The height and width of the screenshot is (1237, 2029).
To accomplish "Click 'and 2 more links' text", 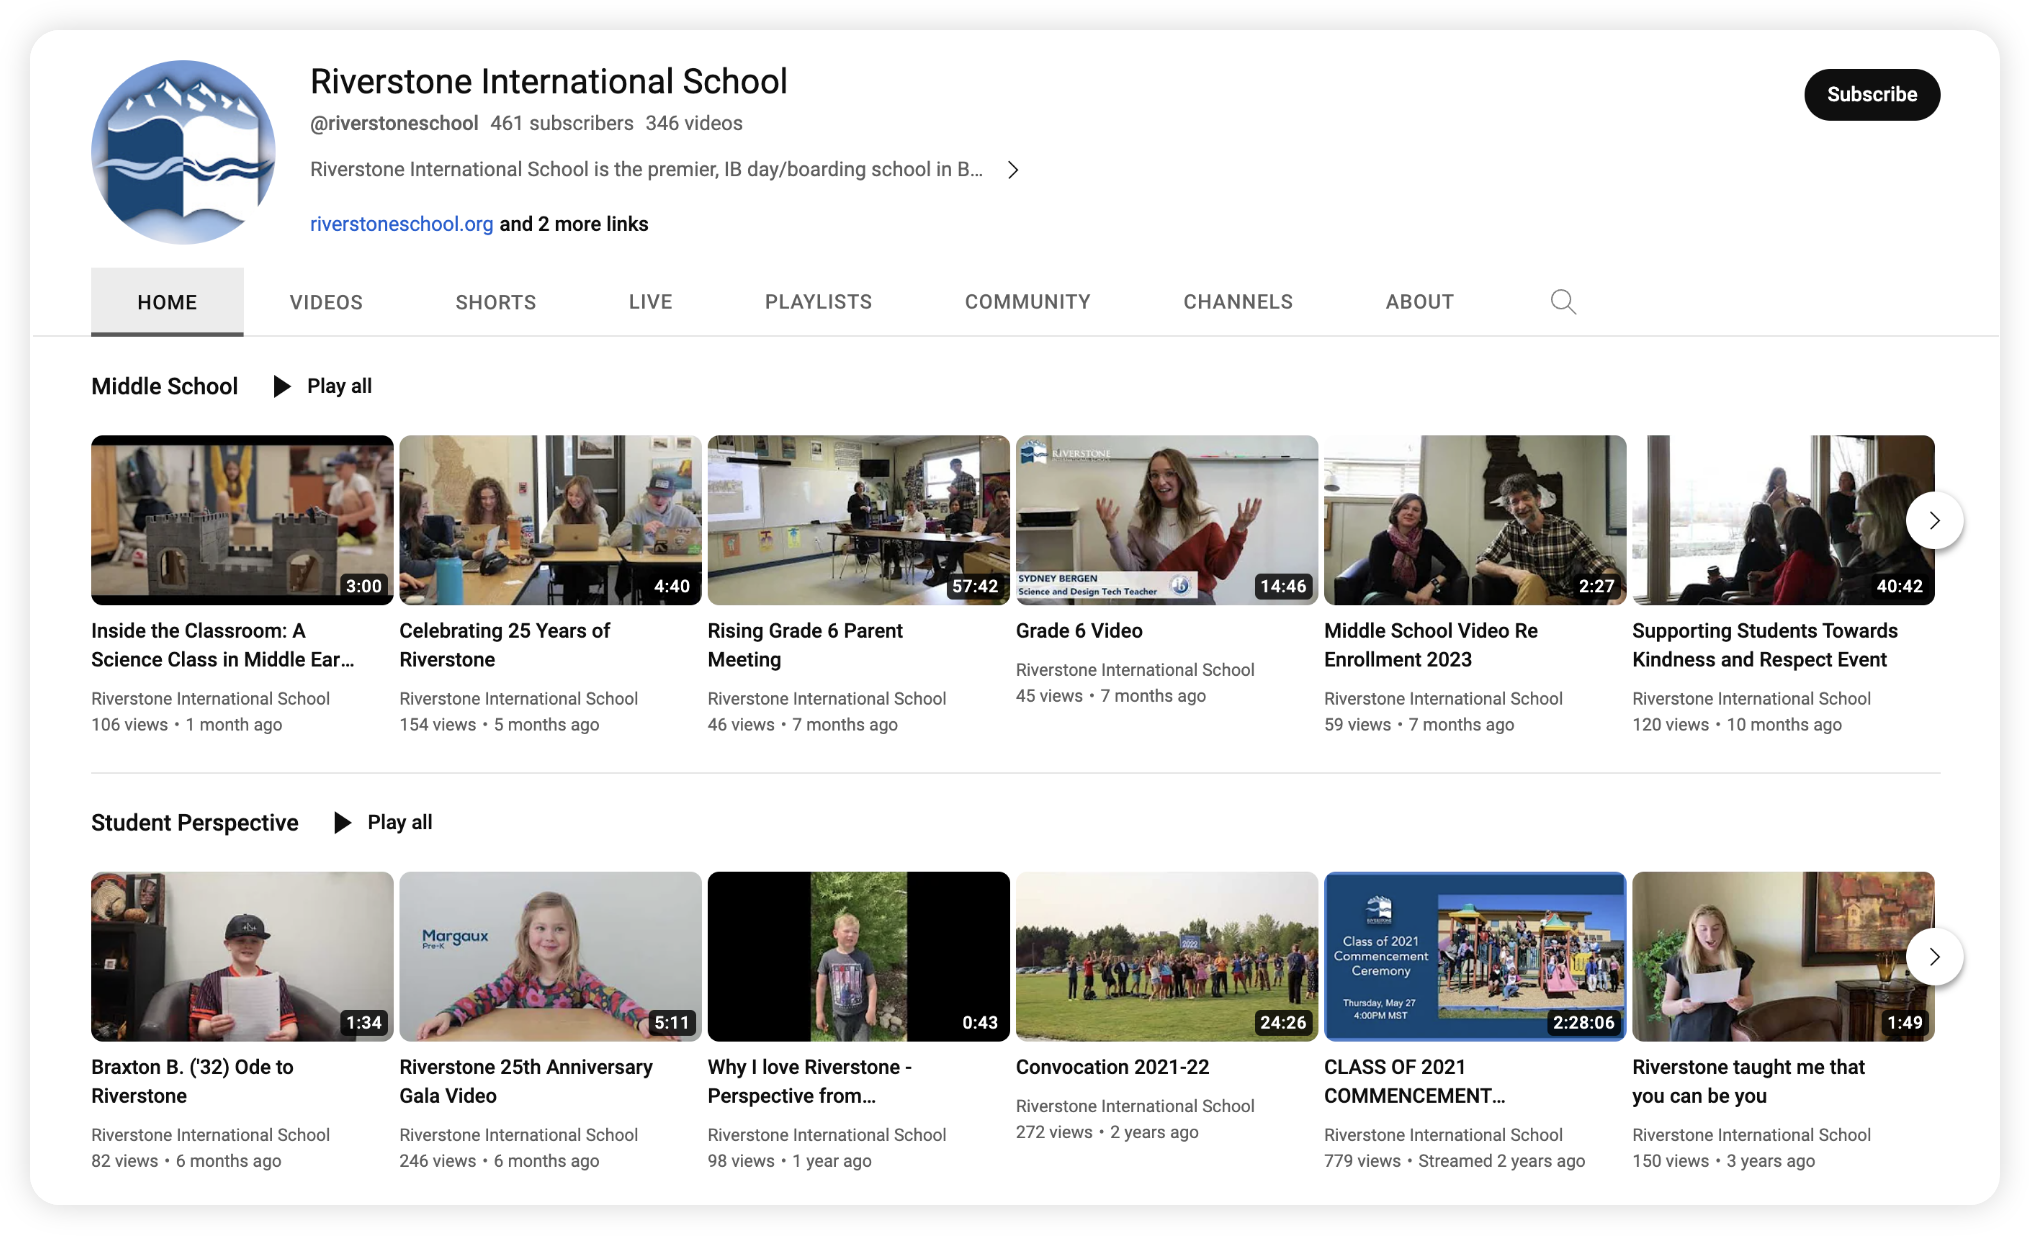I will point(574,224).
